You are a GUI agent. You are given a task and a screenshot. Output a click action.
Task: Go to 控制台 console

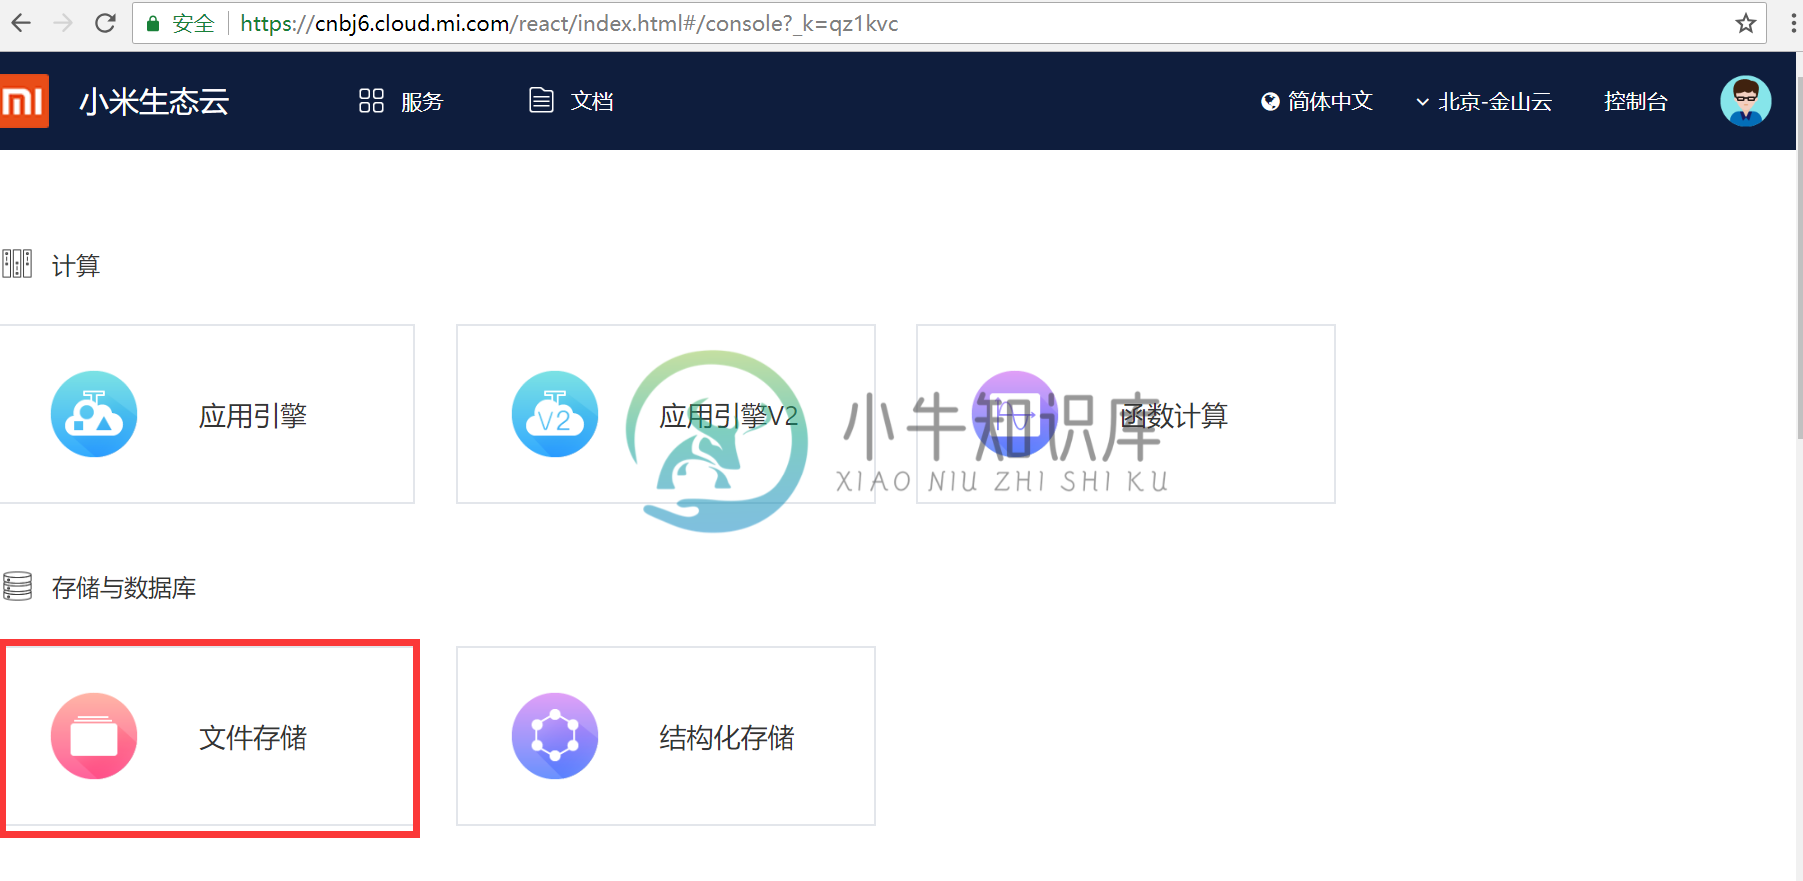(1636, 101)
